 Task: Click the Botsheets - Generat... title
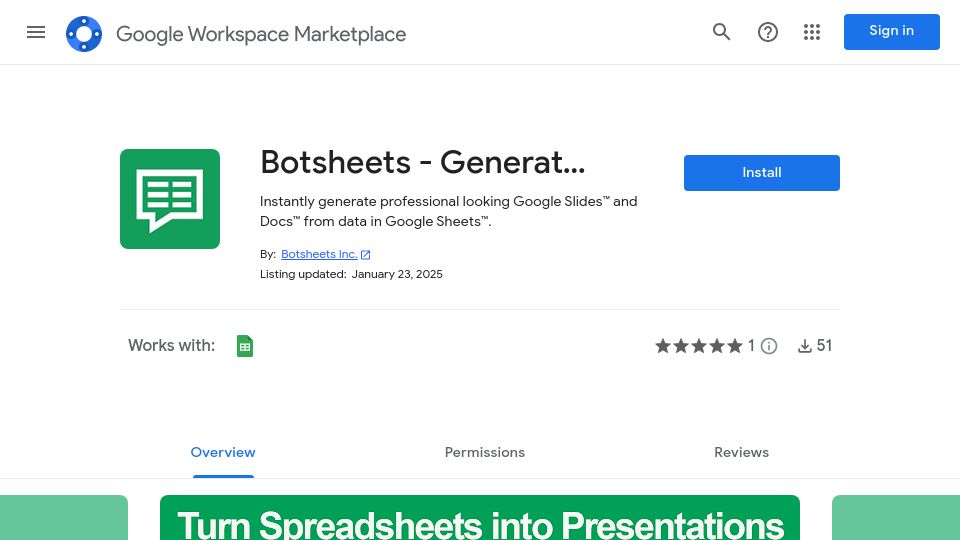(x=422, y=162)
